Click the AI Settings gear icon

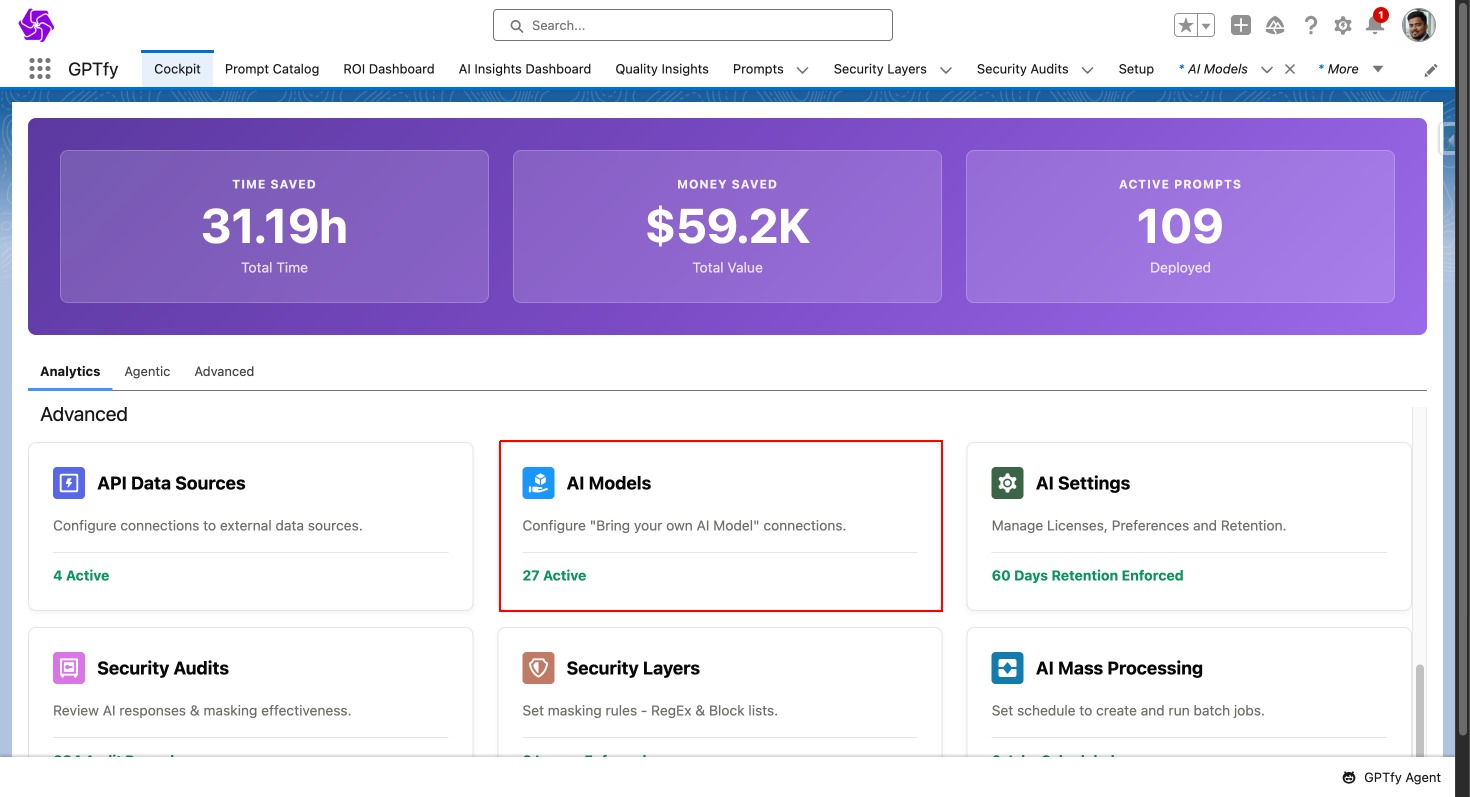pyautogui.click(x=1007, y=483)
